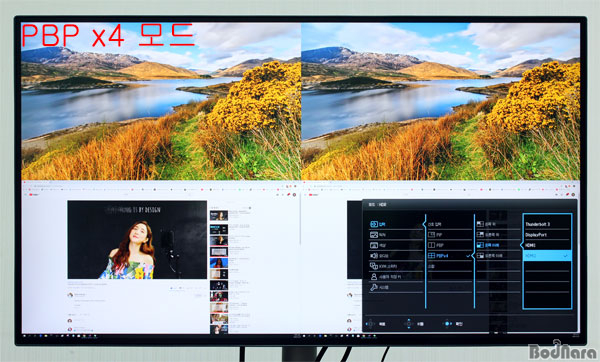Viewport: 600px width, 362px height.
Task: Choose the PIP mode icon
Action: coord(431,235)
